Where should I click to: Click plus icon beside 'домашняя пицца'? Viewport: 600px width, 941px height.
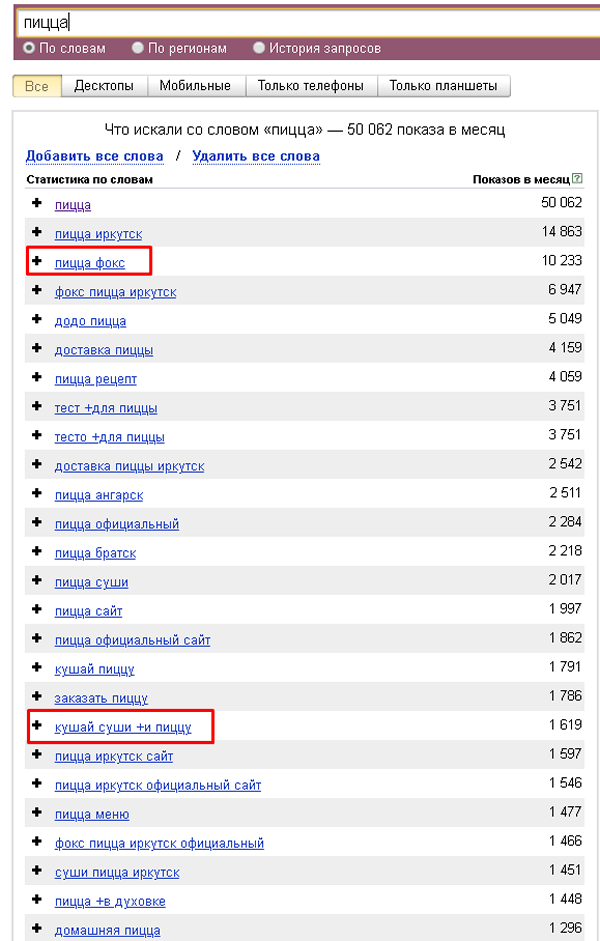[x=37, y=929]
